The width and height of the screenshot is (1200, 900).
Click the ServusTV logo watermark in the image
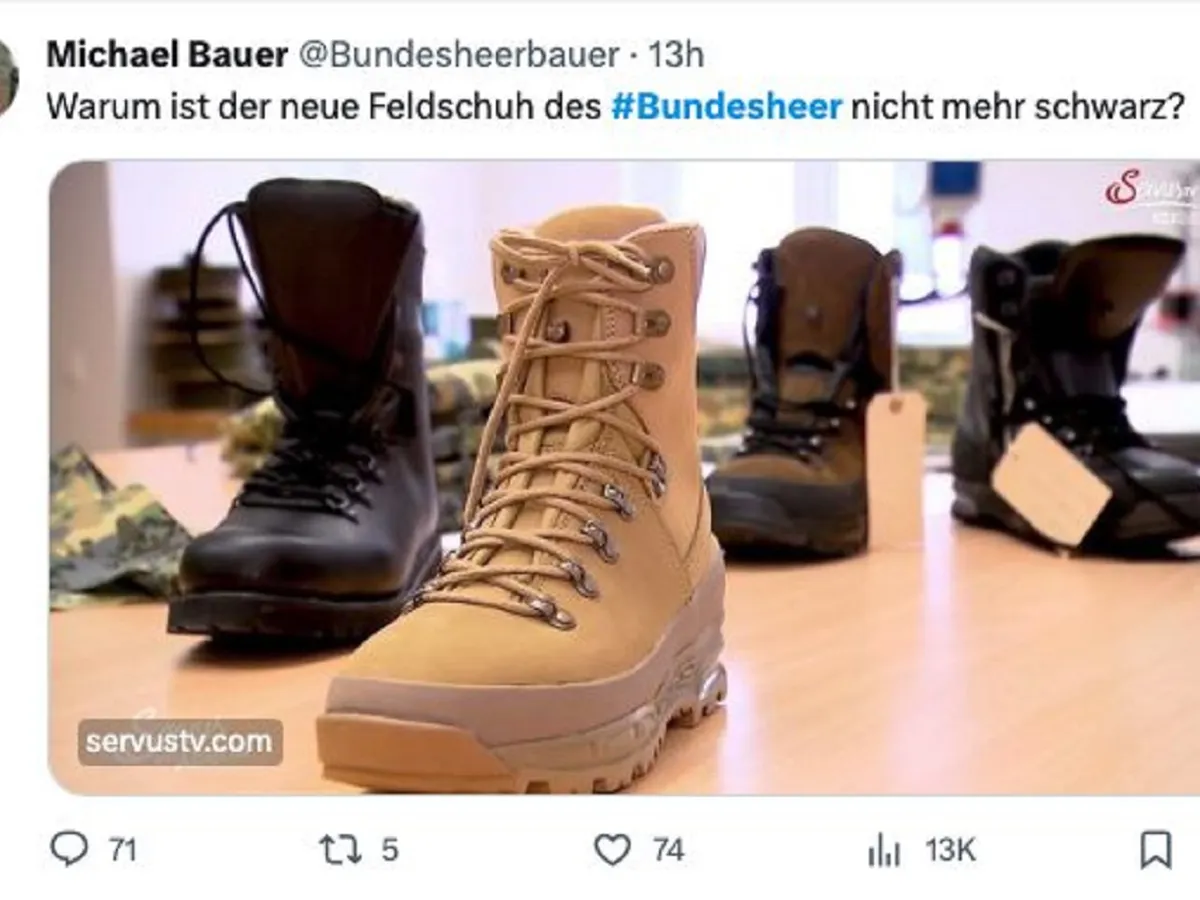[x=1150, y=190]
